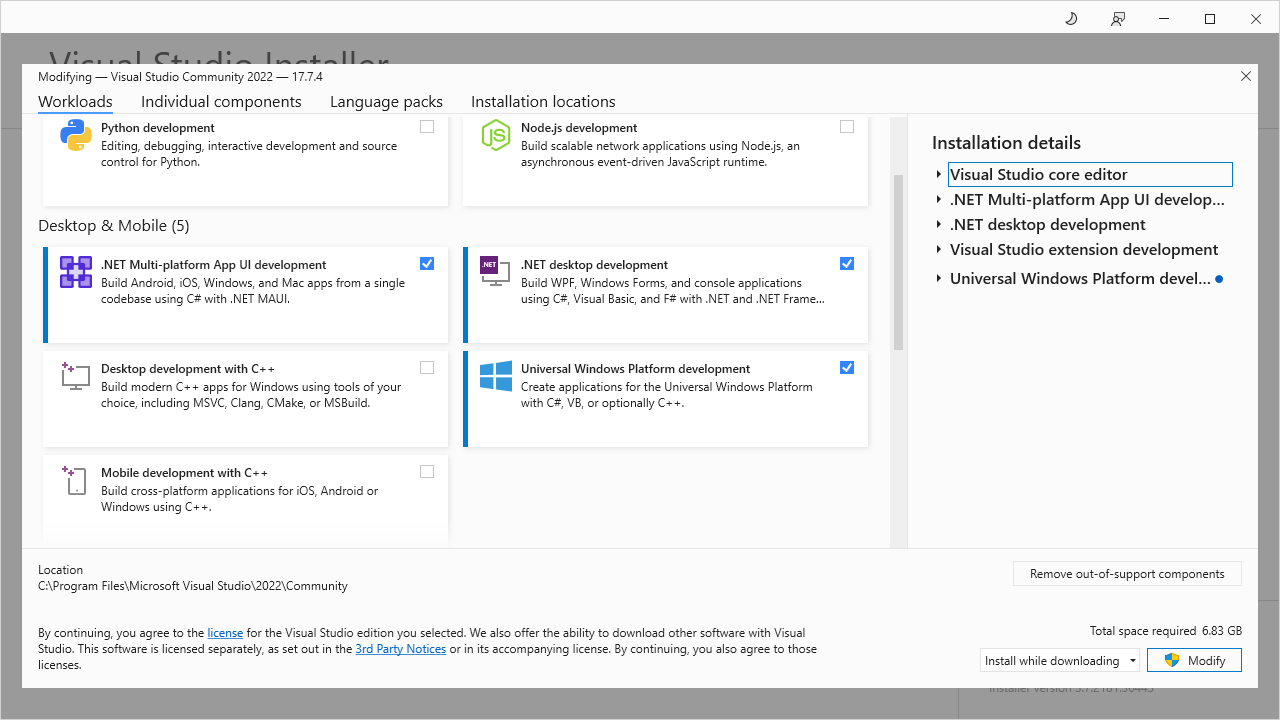
Task: Click the Python development workload icon
Action: tap(75, 136)
